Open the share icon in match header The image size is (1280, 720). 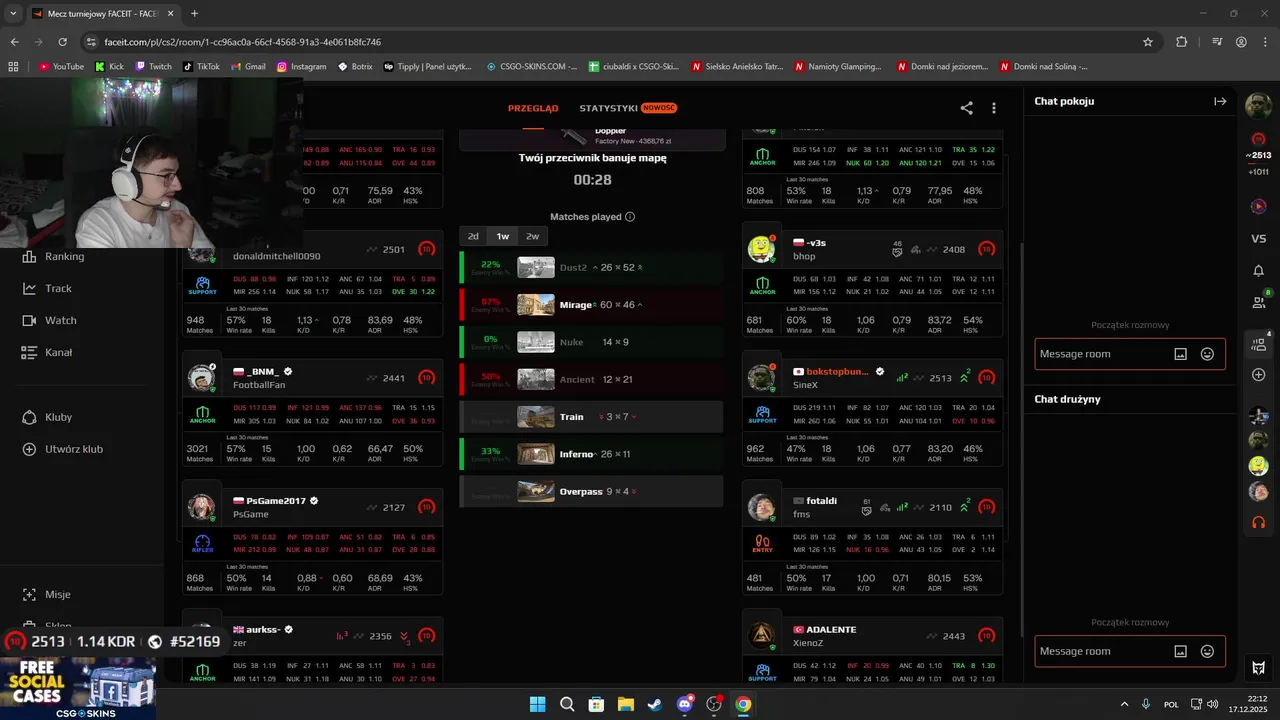[x=966, y=108]
